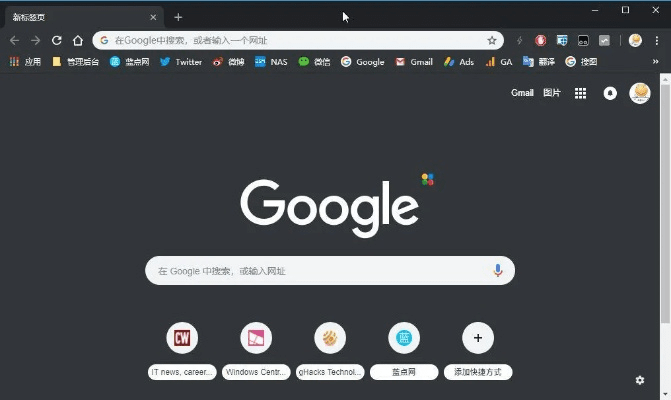Click the blue window extension icon

tap(562, 41)
